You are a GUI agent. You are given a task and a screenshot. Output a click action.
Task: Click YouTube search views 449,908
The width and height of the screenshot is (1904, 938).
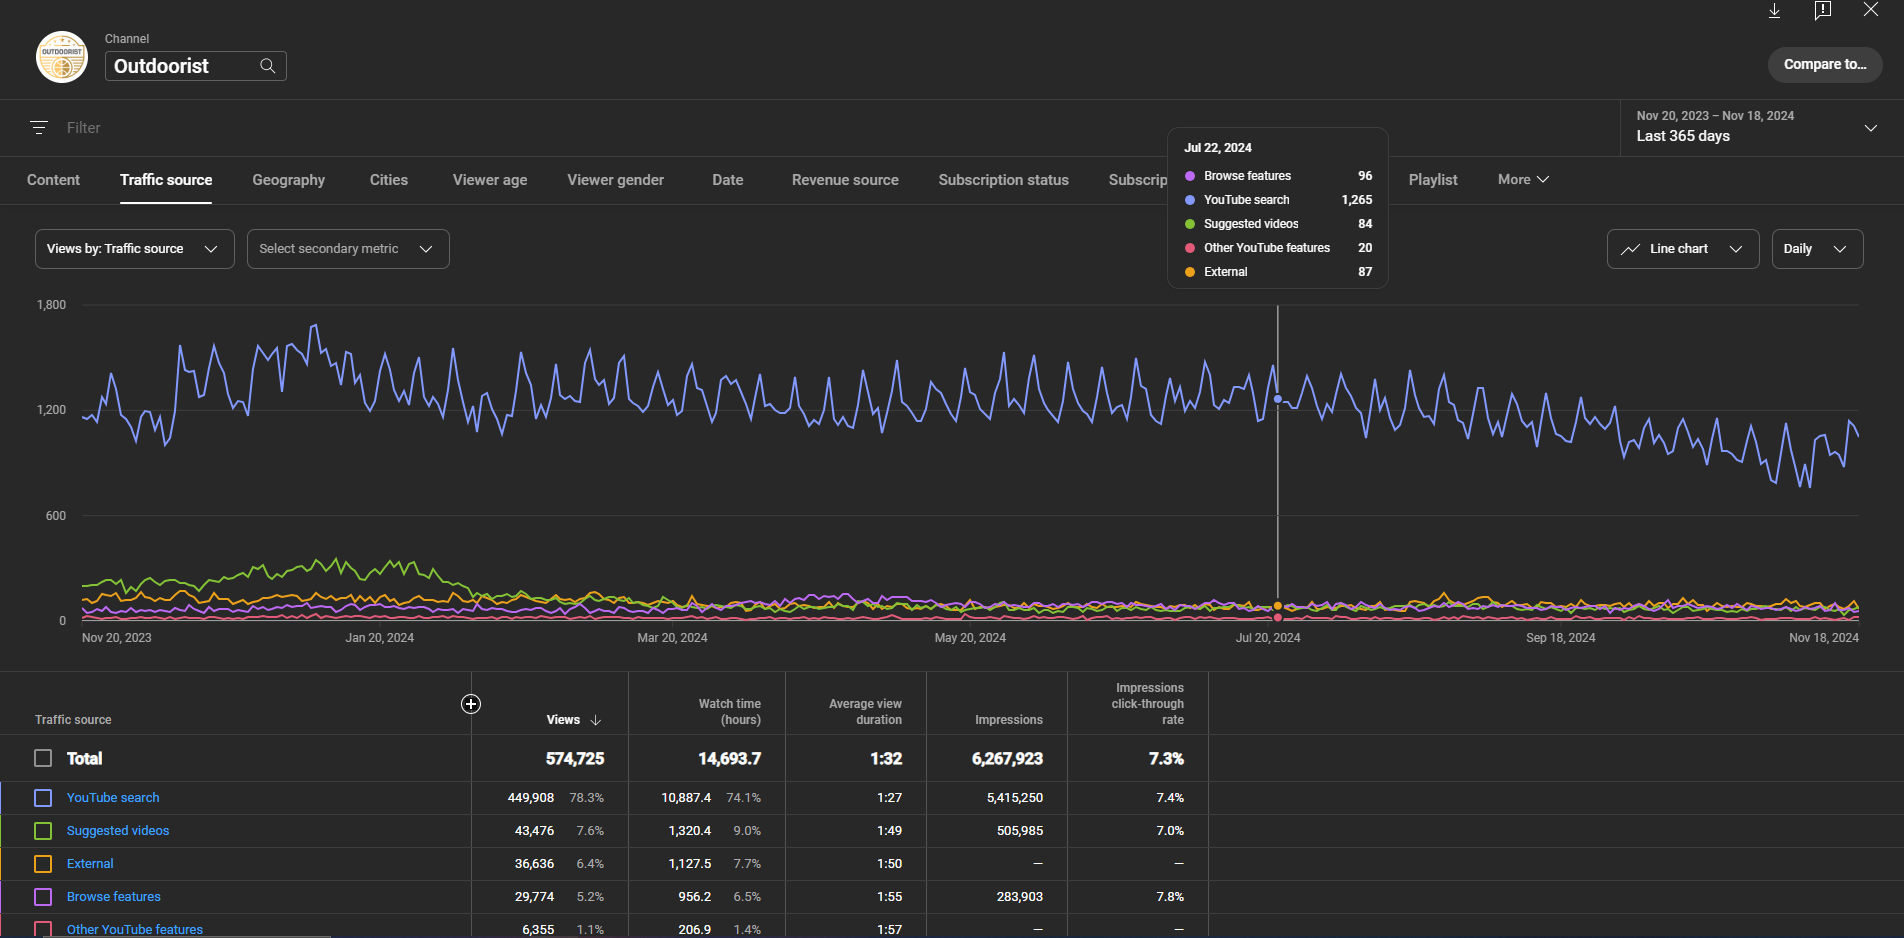531,798
